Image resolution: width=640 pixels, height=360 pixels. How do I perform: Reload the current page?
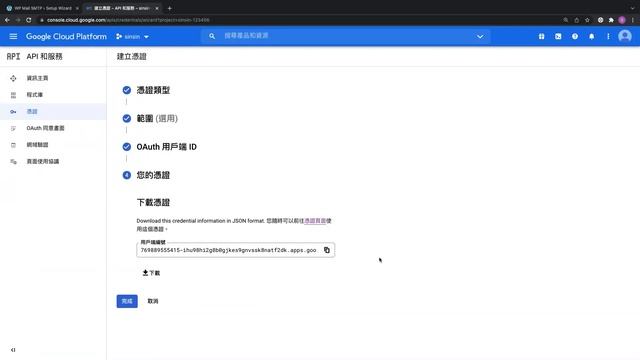[x=29, y=20]
